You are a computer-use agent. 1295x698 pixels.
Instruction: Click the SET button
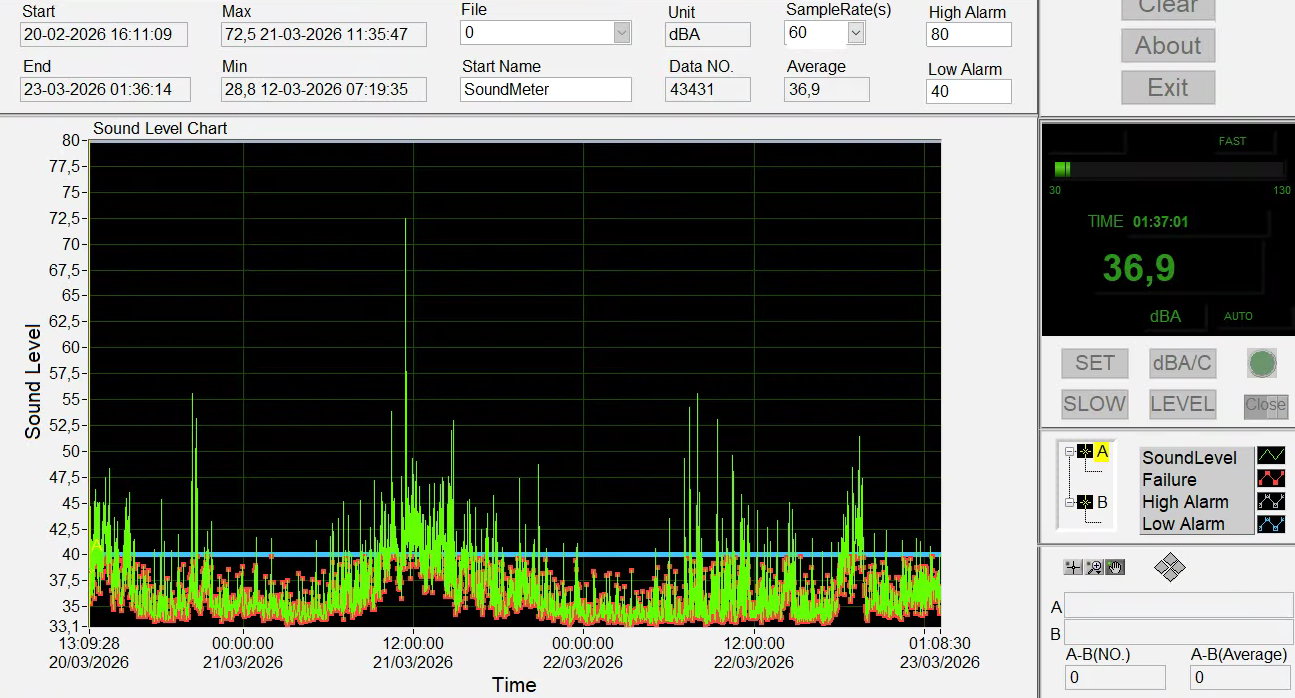[x=1094, y=363]
